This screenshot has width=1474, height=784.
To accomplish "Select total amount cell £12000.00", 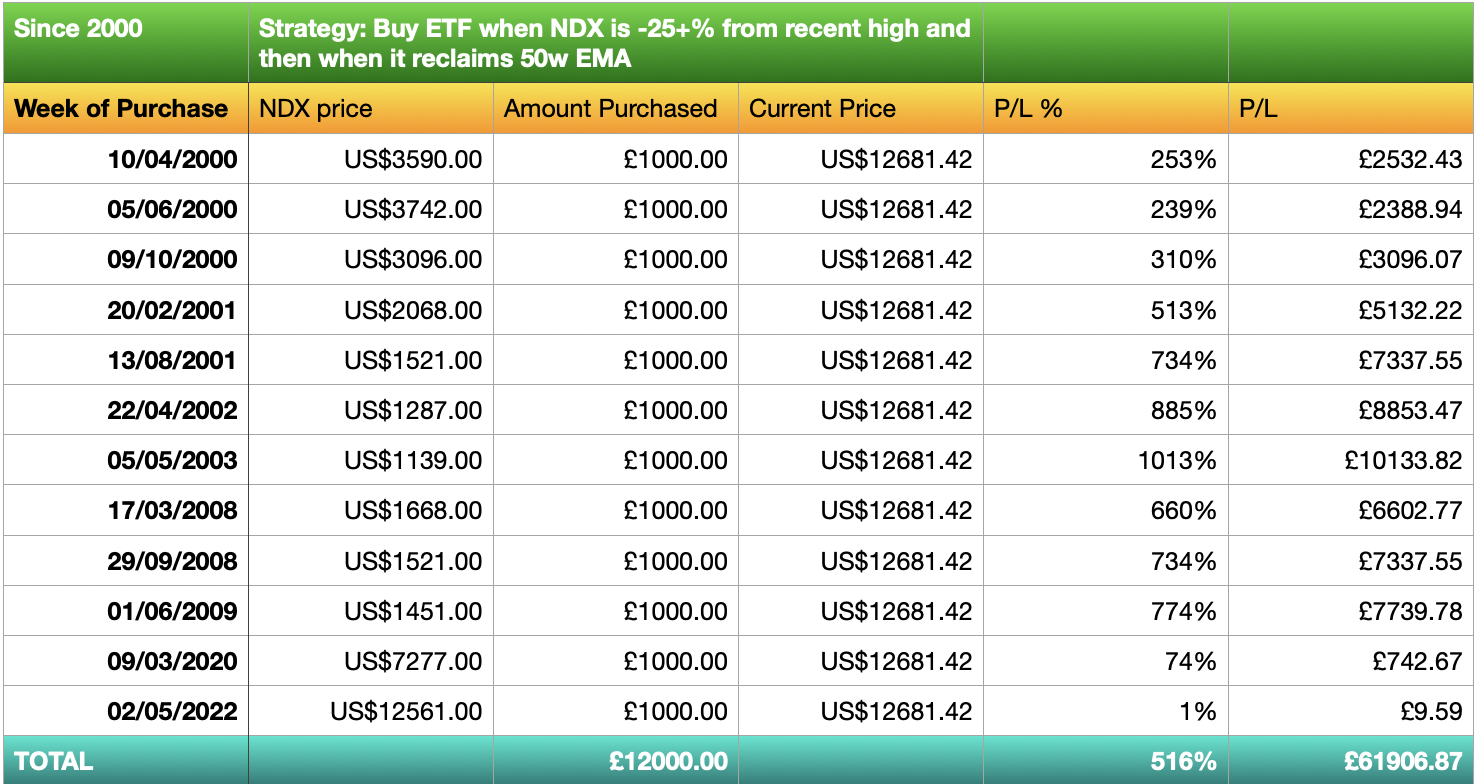I will pos(616,760).
